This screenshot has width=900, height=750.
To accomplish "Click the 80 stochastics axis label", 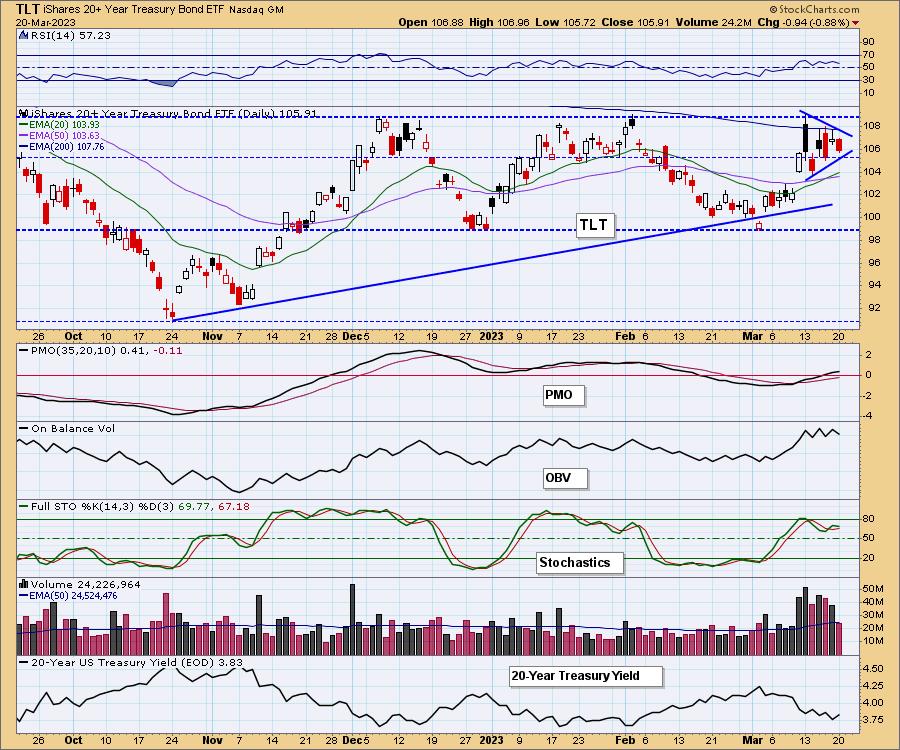I will pos(868,519).
